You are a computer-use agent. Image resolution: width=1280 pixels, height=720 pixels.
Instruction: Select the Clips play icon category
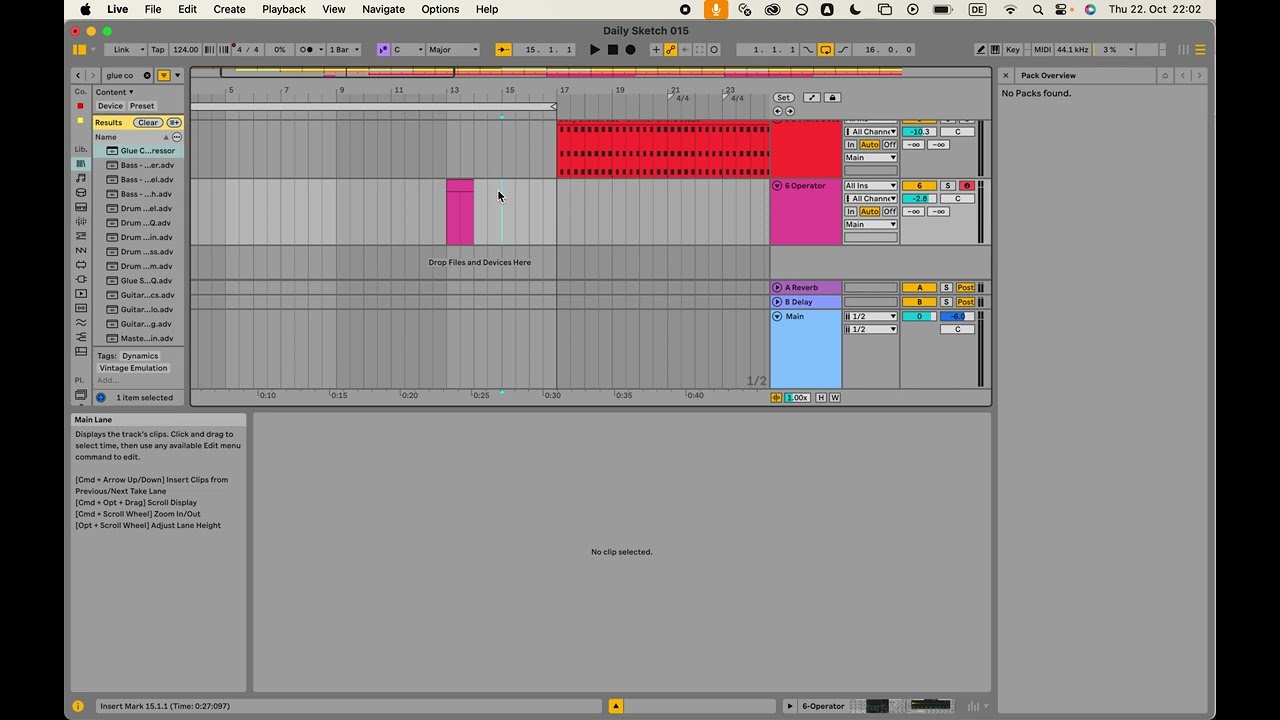(x=81, y=294)
